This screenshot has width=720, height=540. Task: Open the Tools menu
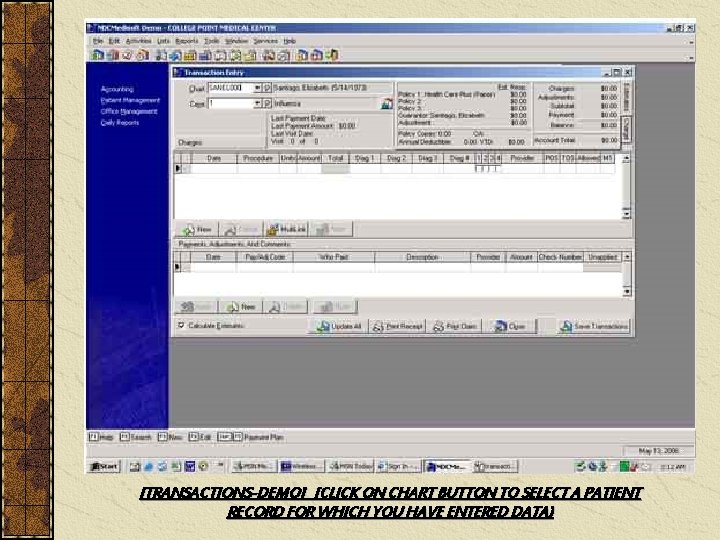211,41
